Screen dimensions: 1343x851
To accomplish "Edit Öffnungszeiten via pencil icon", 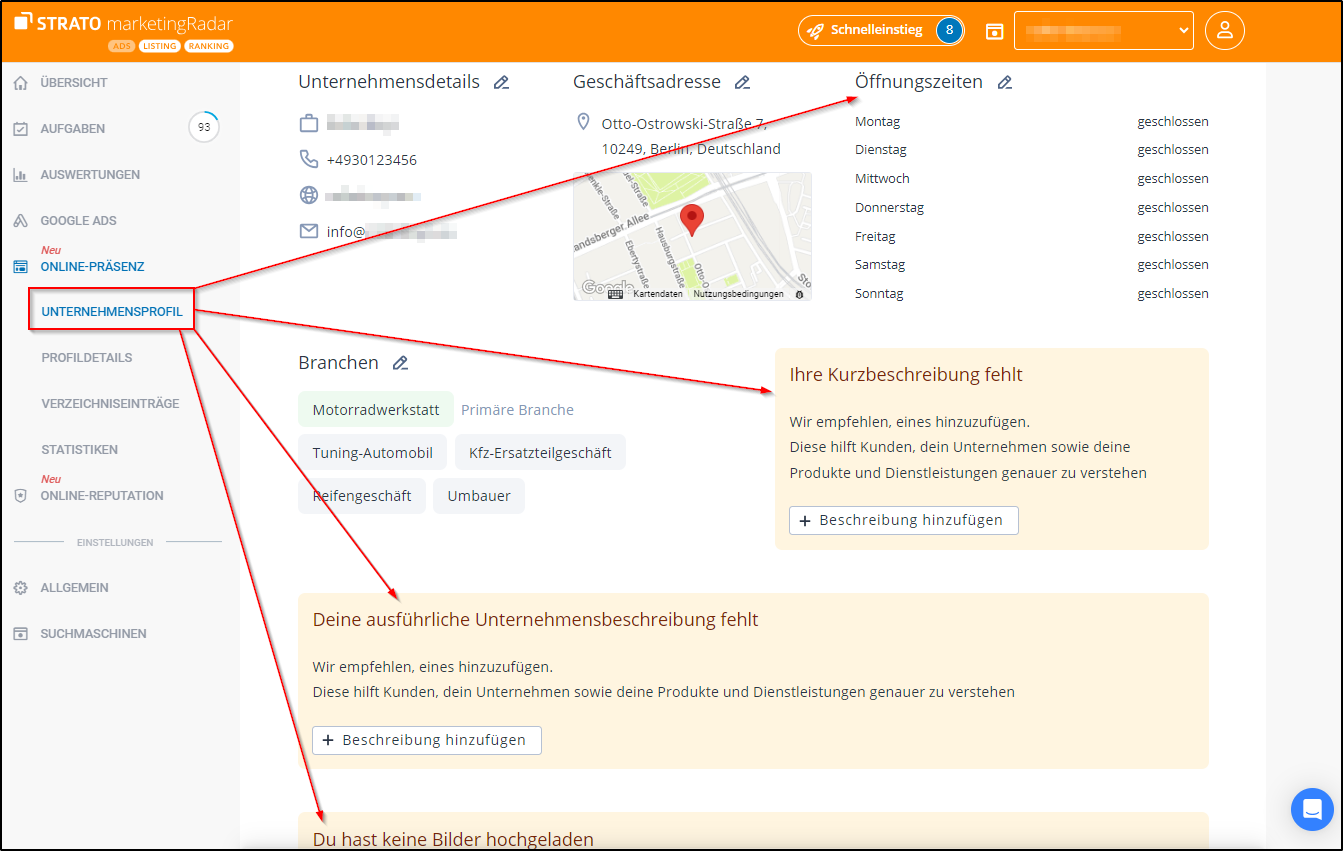I will 1005,82.
